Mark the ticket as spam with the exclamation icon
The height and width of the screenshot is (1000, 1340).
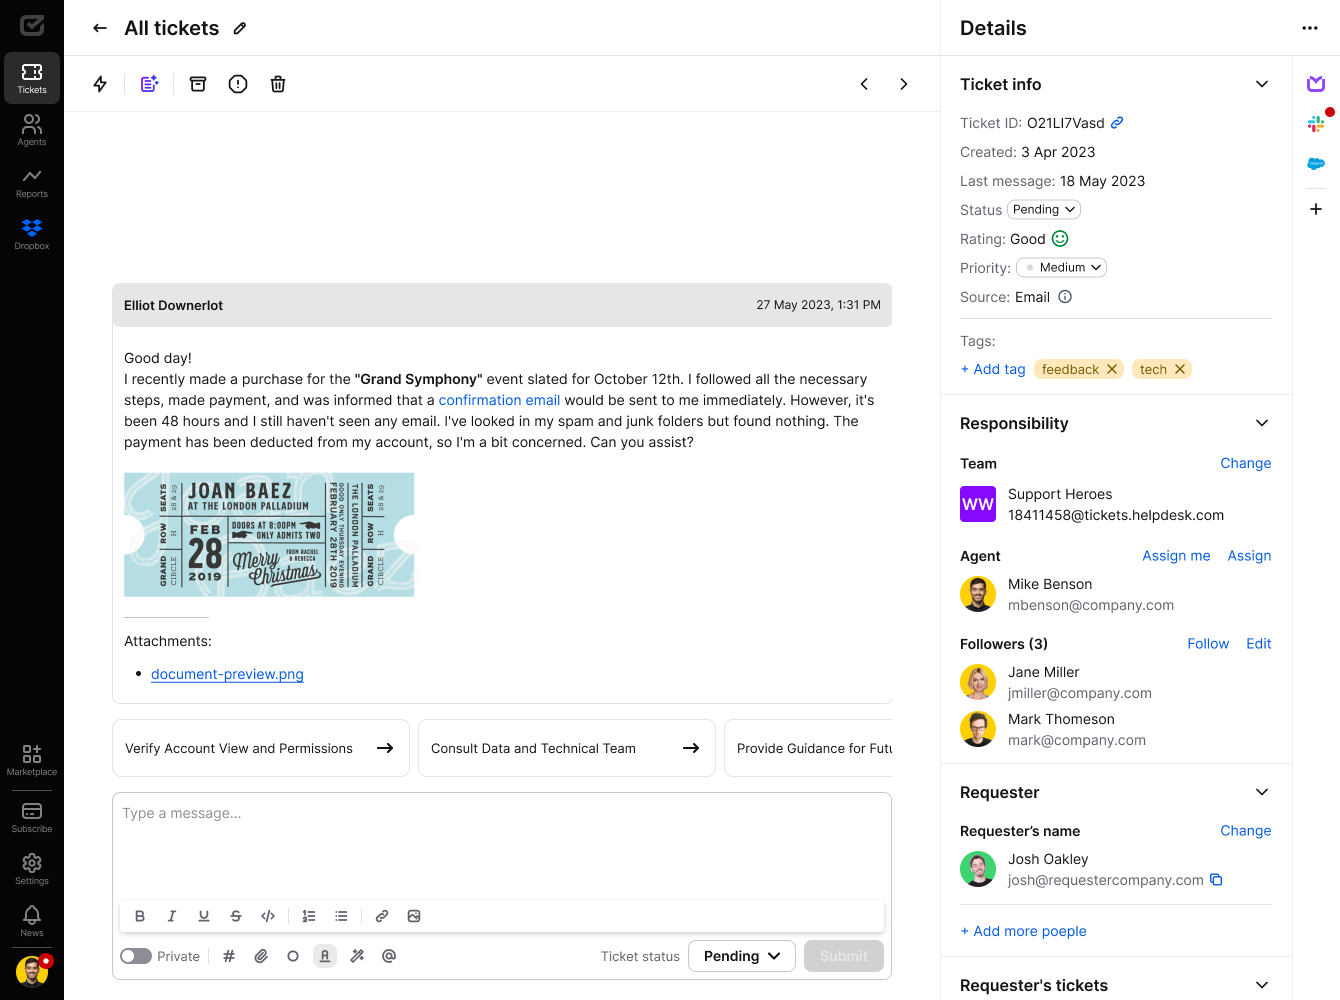[x=238, y=84]
